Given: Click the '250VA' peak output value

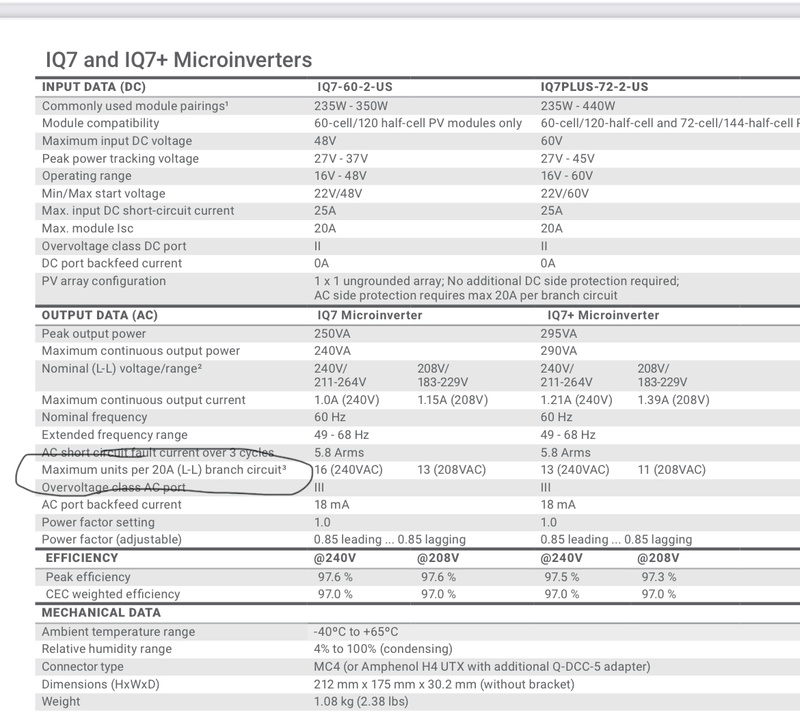Looking at the screenshot, I should coord(332,334).
